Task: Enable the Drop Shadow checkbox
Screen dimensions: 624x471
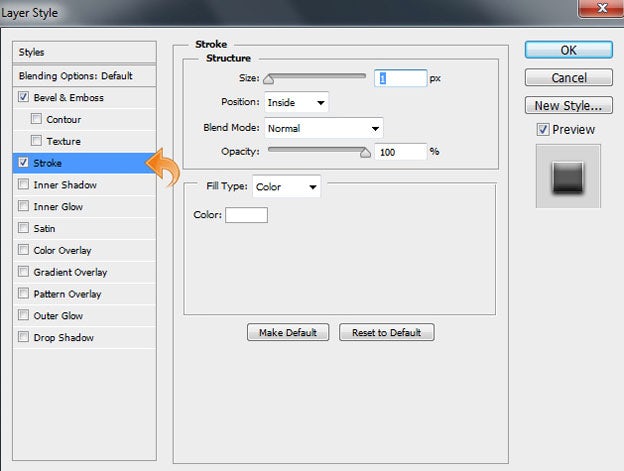Action: pos(23,337)
